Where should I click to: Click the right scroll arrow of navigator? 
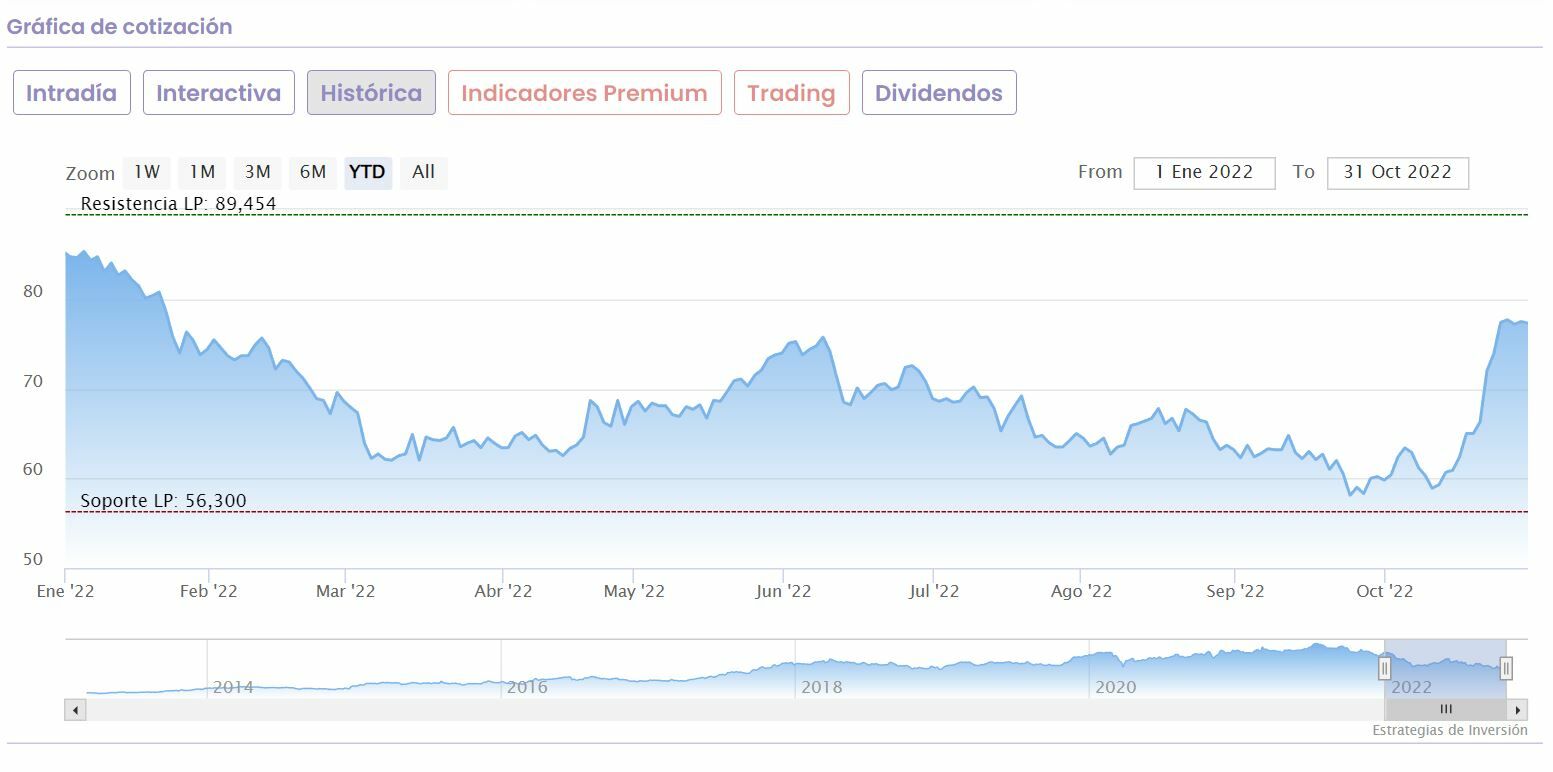(x=1518, y=710)
